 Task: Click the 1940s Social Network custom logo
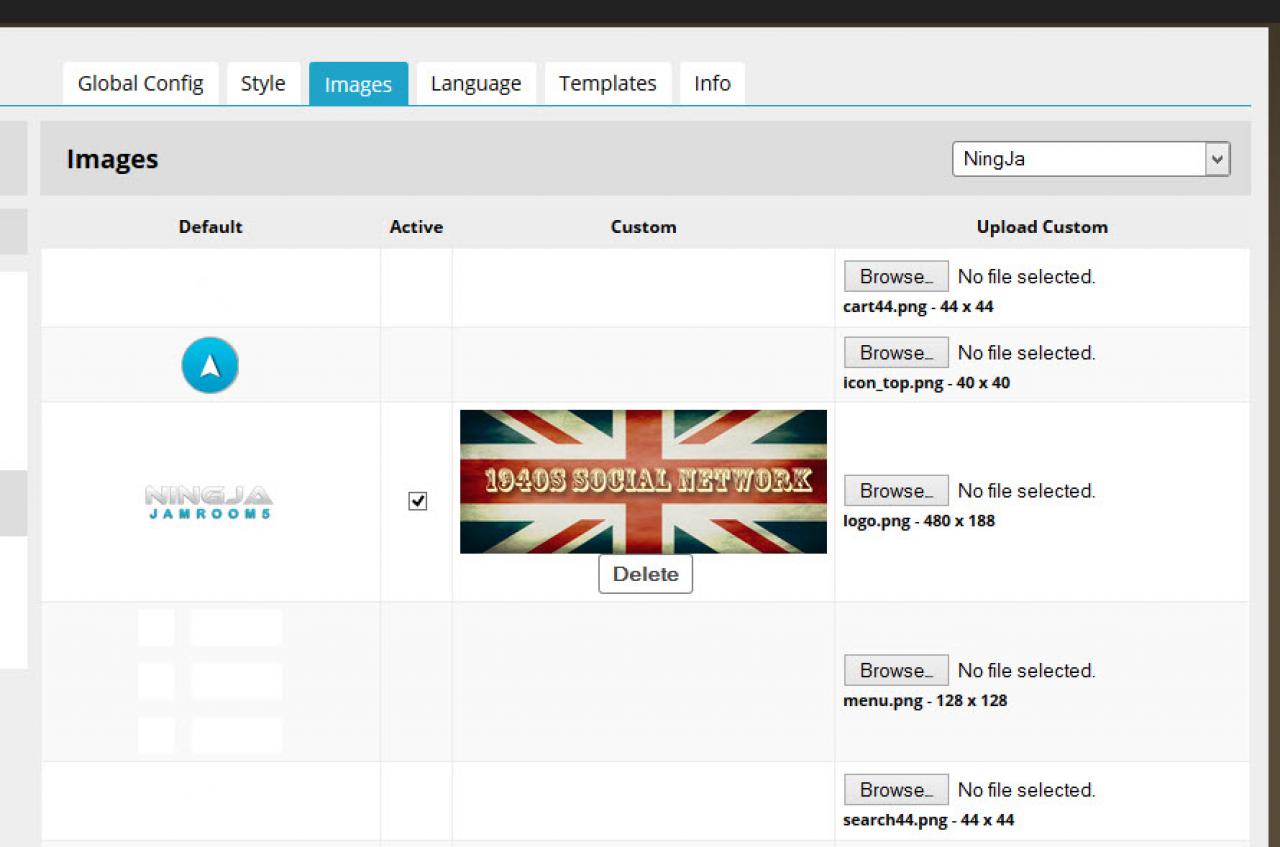click(643, 481)
